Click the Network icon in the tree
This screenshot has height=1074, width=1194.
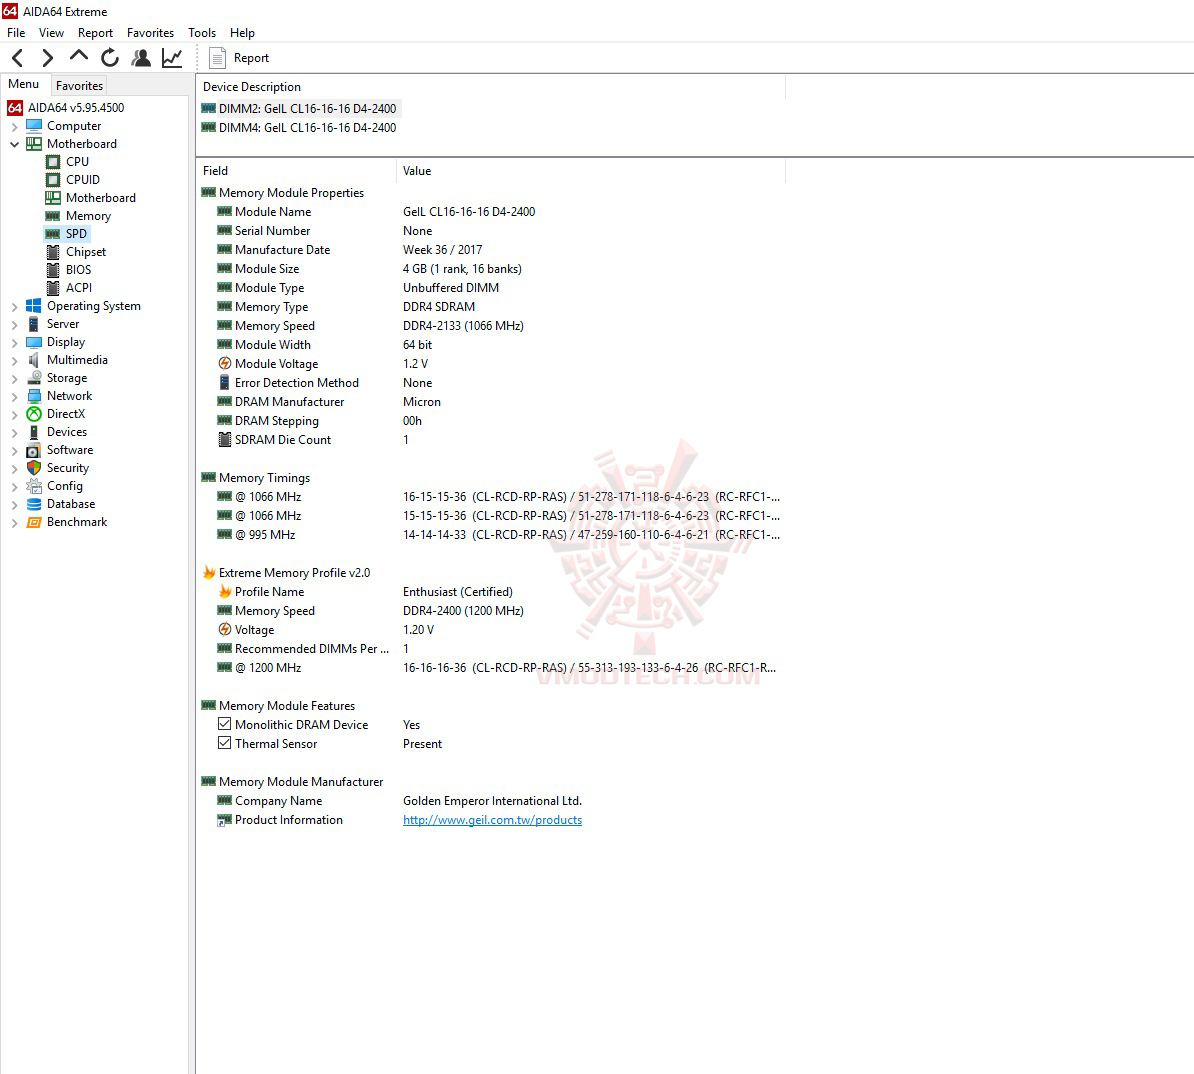pos(34,396)
